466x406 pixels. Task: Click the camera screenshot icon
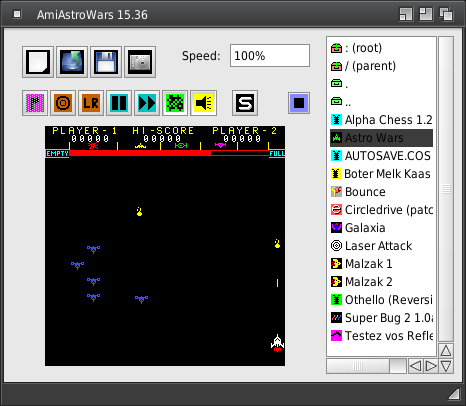[x=140, y=62]
